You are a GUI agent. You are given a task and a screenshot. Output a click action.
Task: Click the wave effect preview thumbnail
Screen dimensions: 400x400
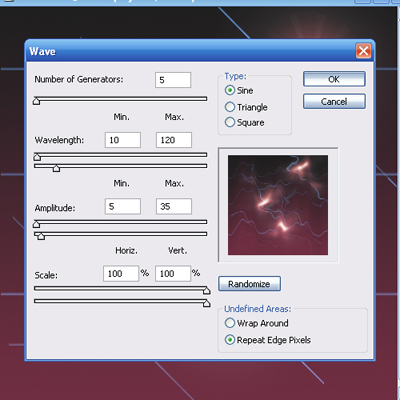pyautogui.click(x=278, y=205)
